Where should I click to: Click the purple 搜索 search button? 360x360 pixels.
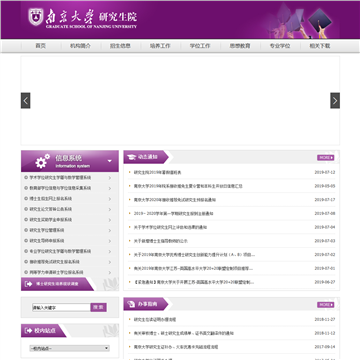click(99, 307)
